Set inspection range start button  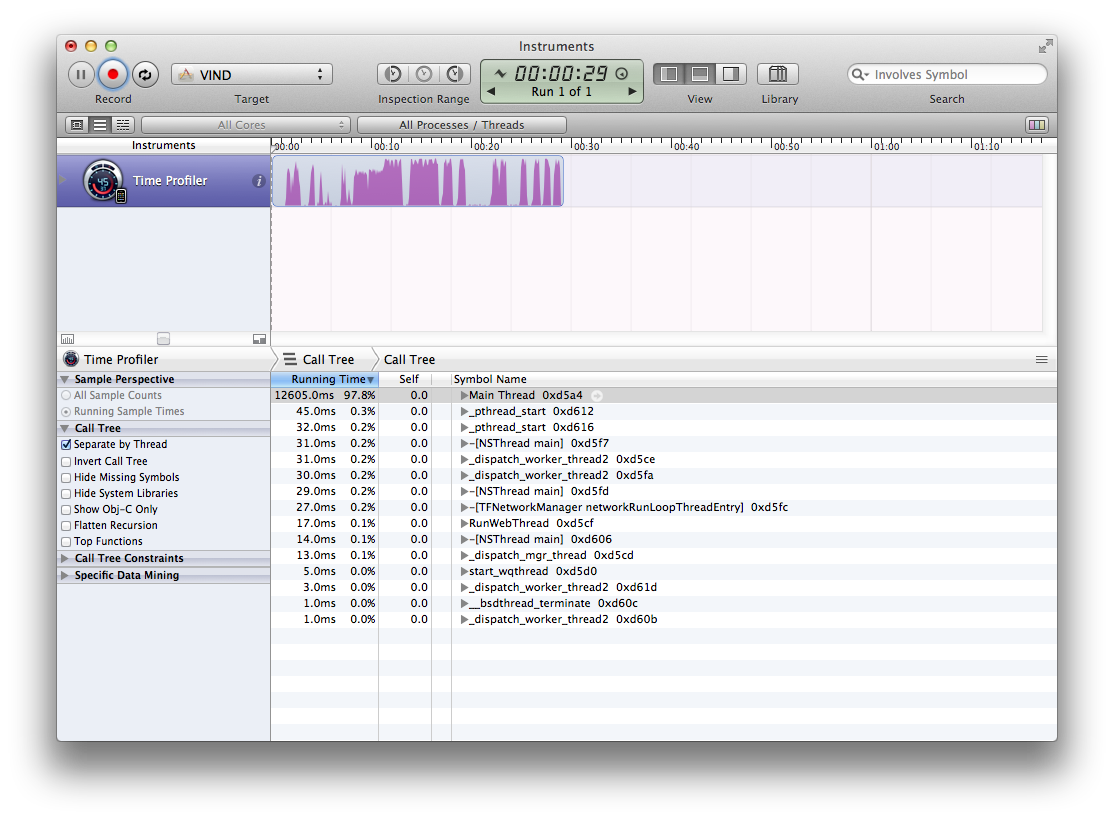pyautogui.click(x=393, y=74)
